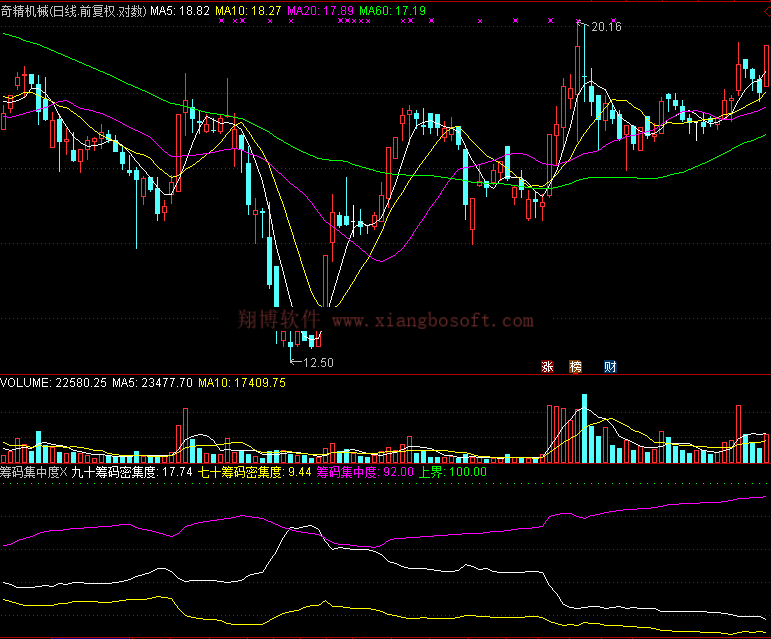Screen dimensions: 771x639
Task: Click the yellow volume MA10: 17409.75 label
Action: [243, 382]
